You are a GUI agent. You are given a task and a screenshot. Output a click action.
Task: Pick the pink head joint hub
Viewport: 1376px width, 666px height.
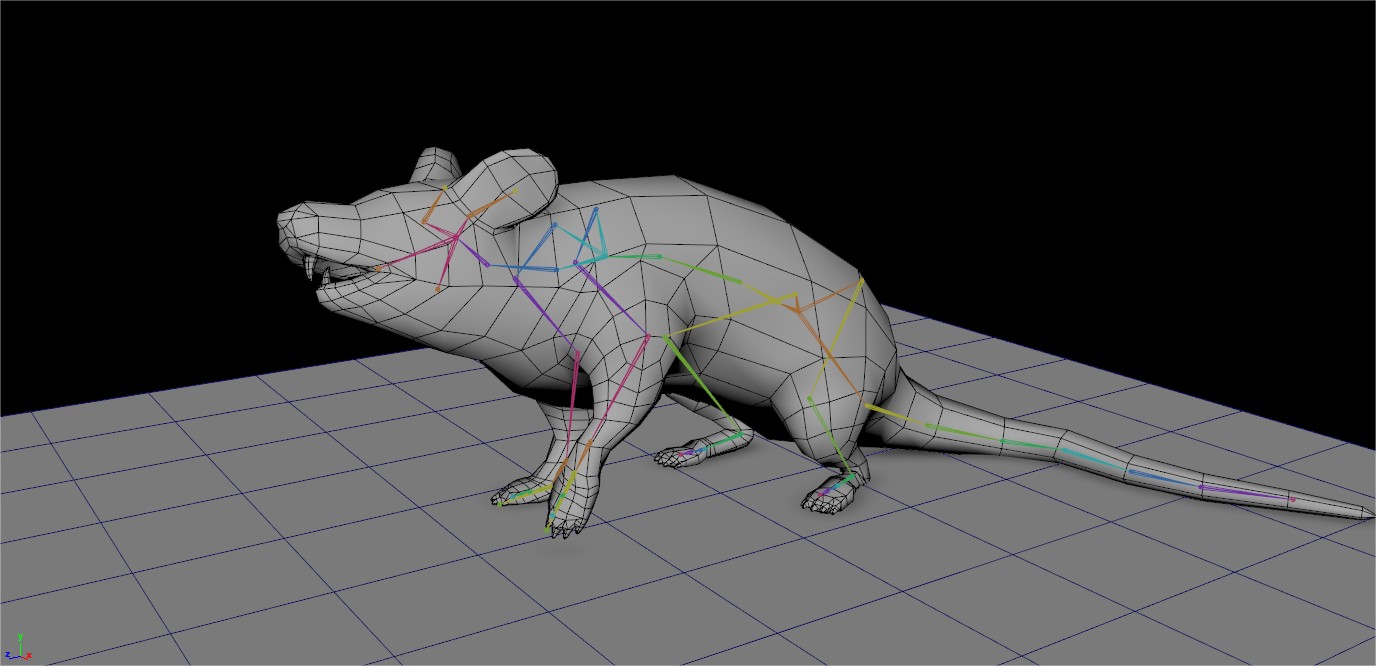coord(455,238)
